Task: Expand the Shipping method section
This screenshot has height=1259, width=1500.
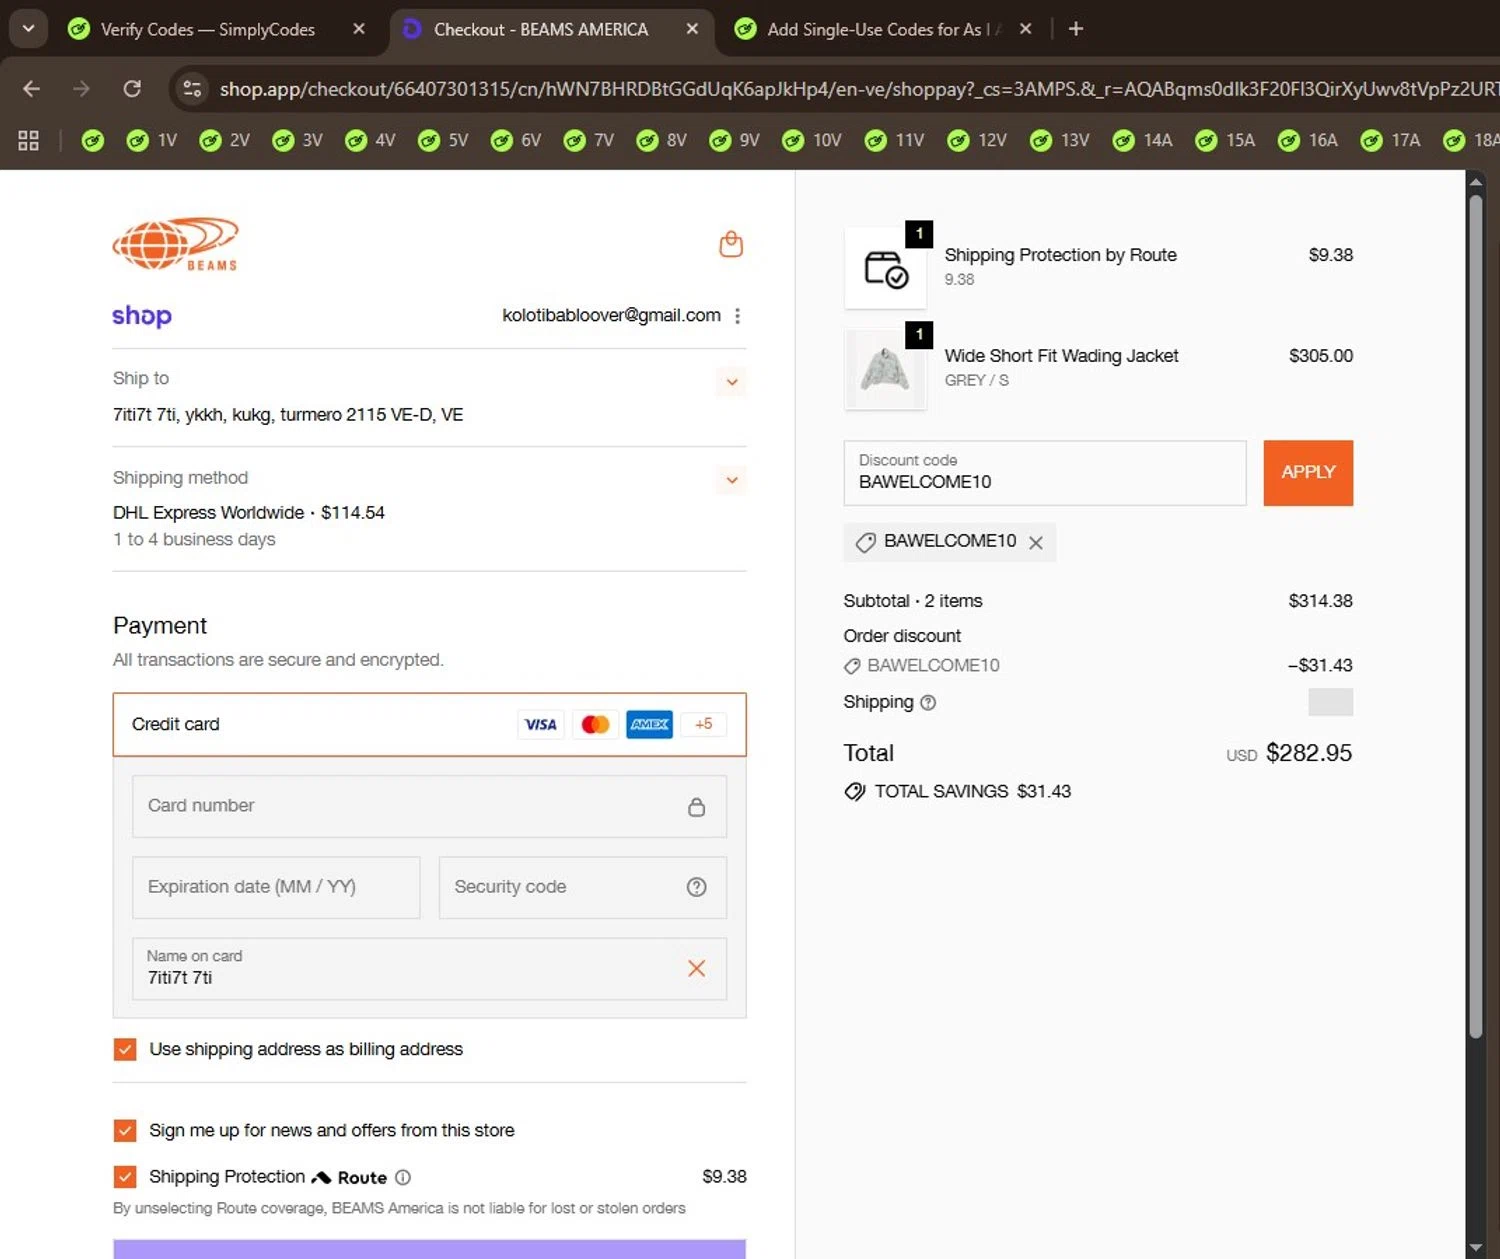Action: (x=732, y=480)
